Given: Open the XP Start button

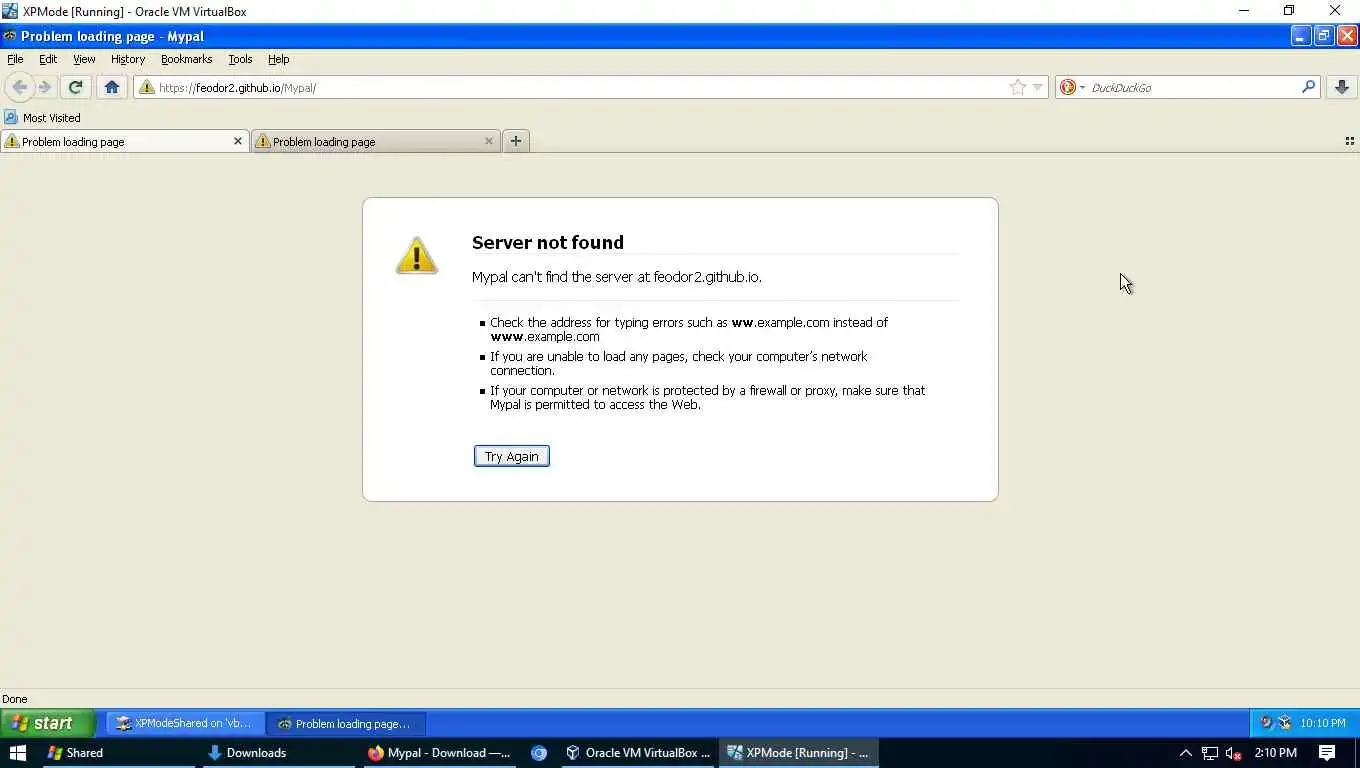Looking at the screenshot, I should (x=46, y=723).
